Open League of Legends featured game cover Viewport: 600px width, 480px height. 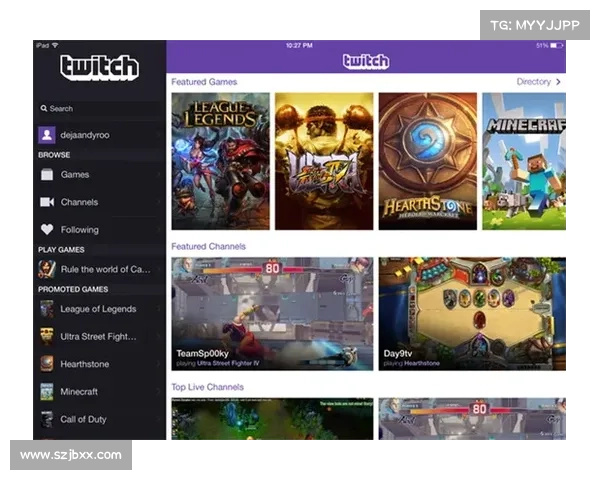click(220, 161)
